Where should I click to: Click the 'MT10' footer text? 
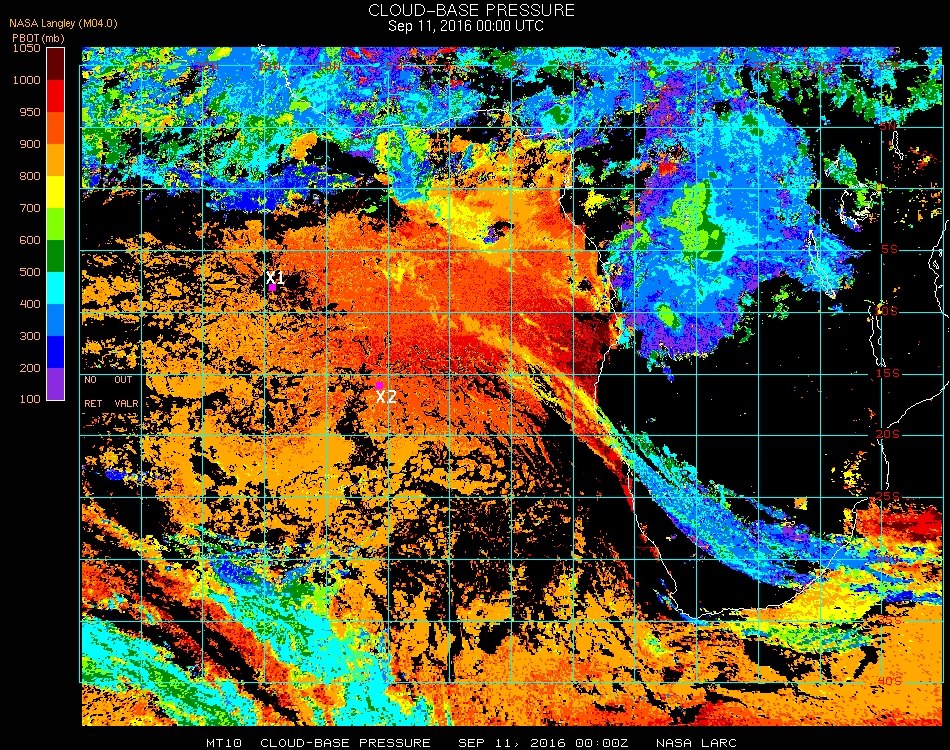click(x=224, y=743)
